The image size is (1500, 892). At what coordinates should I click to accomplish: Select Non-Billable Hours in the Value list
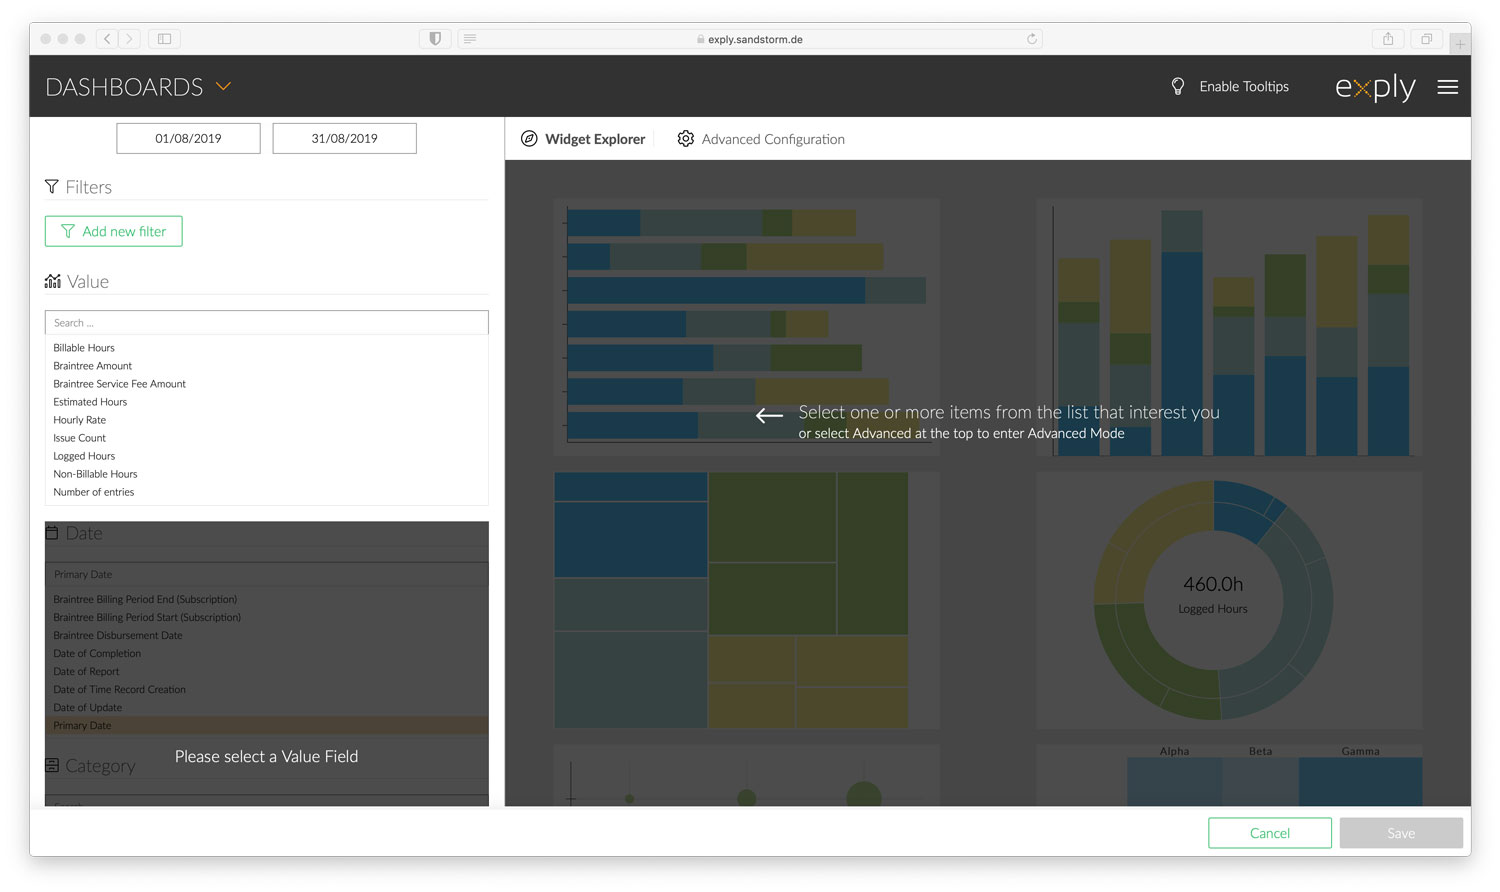pos(95,474)
